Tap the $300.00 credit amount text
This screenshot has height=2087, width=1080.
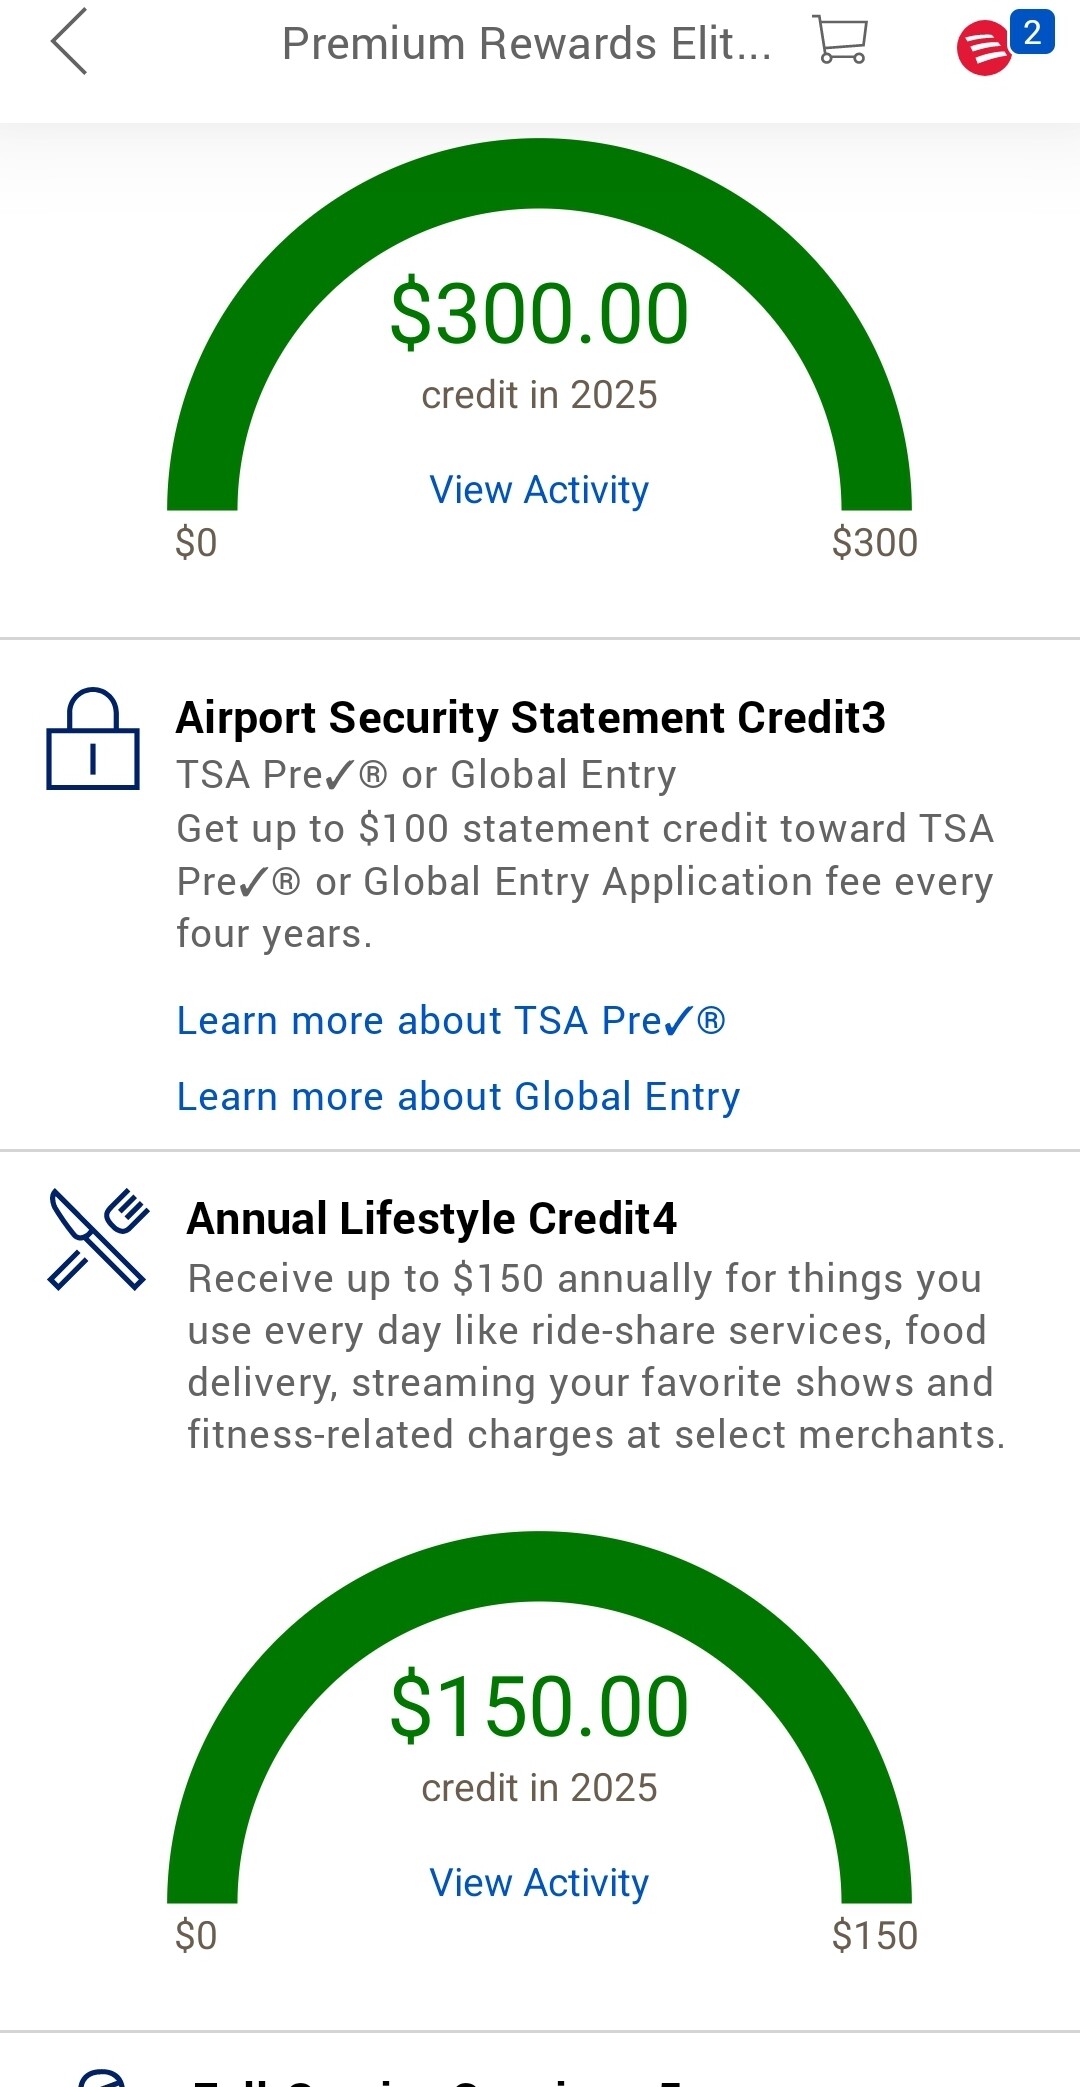pyautogui.click(x=539, y=314)
